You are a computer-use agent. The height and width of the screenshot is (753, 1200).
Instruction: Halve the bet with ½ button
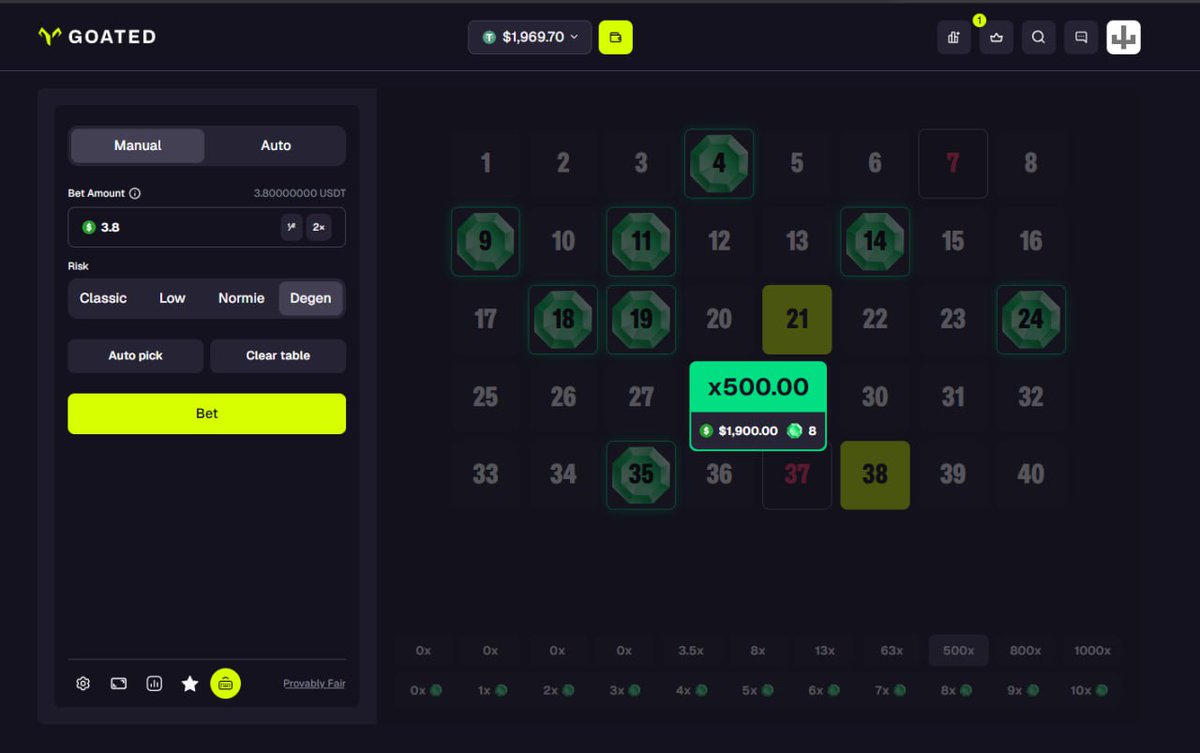point(291,227)
